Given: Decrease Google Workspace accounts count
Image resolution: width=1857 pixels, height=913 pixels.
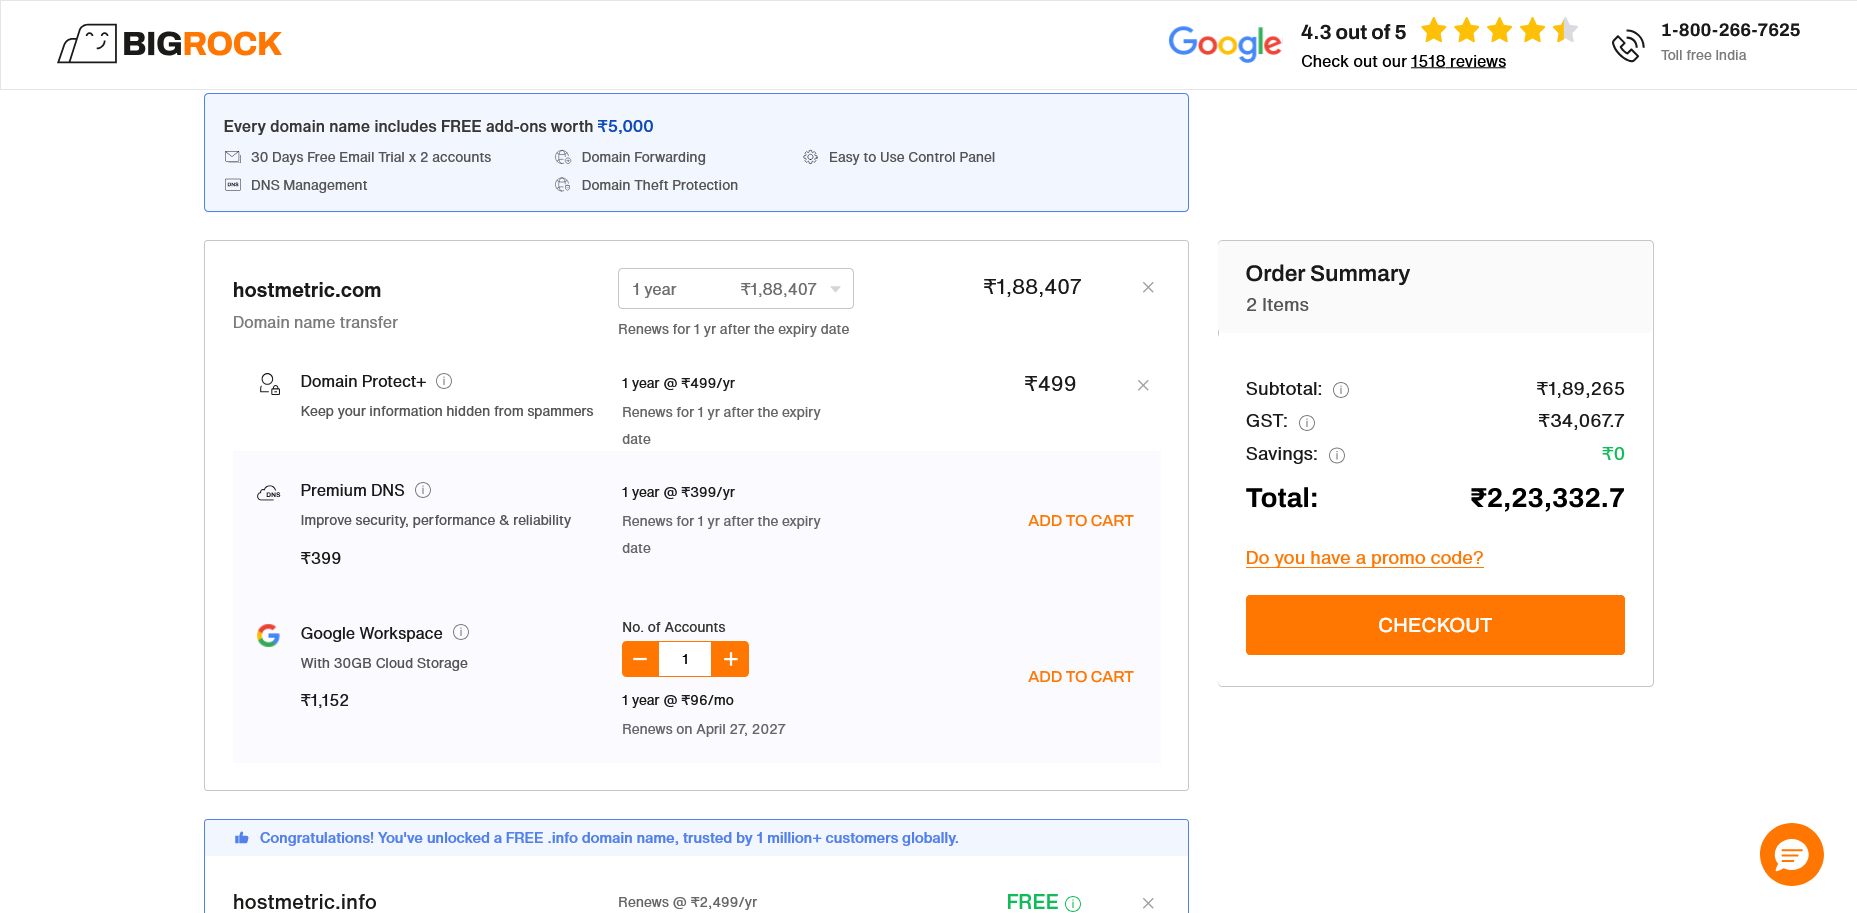Looking at the screenshot, I should pyautogui.click(x=640, y=659).
